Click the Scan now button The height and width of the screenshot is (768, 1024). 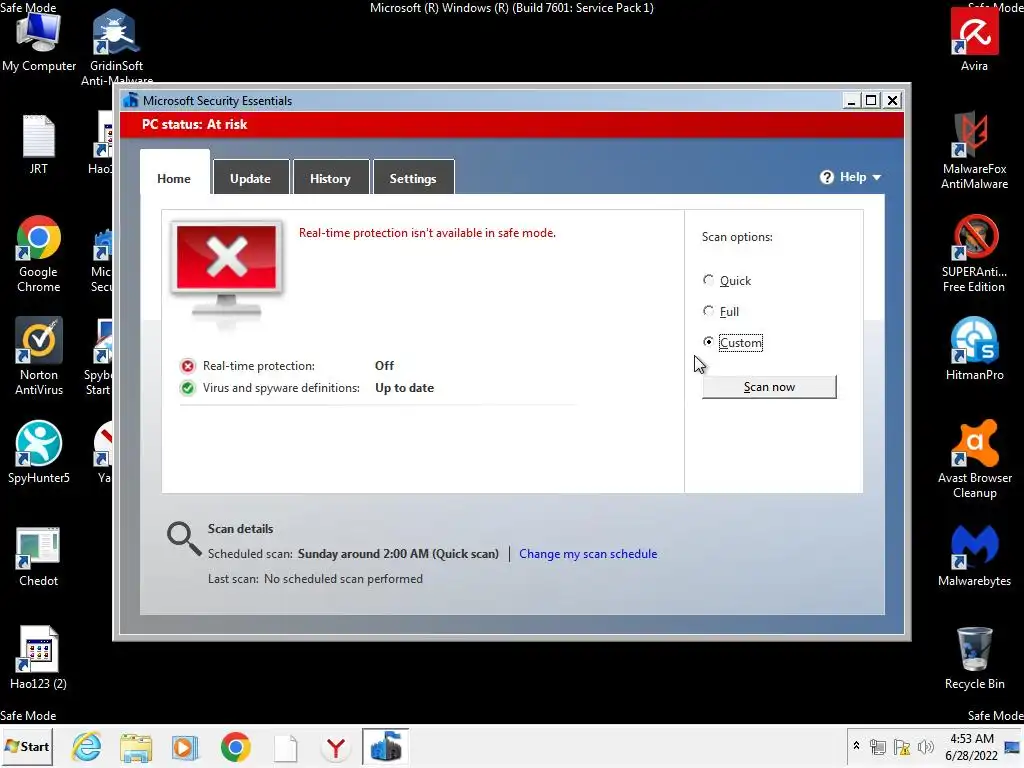tap(769, 387)
